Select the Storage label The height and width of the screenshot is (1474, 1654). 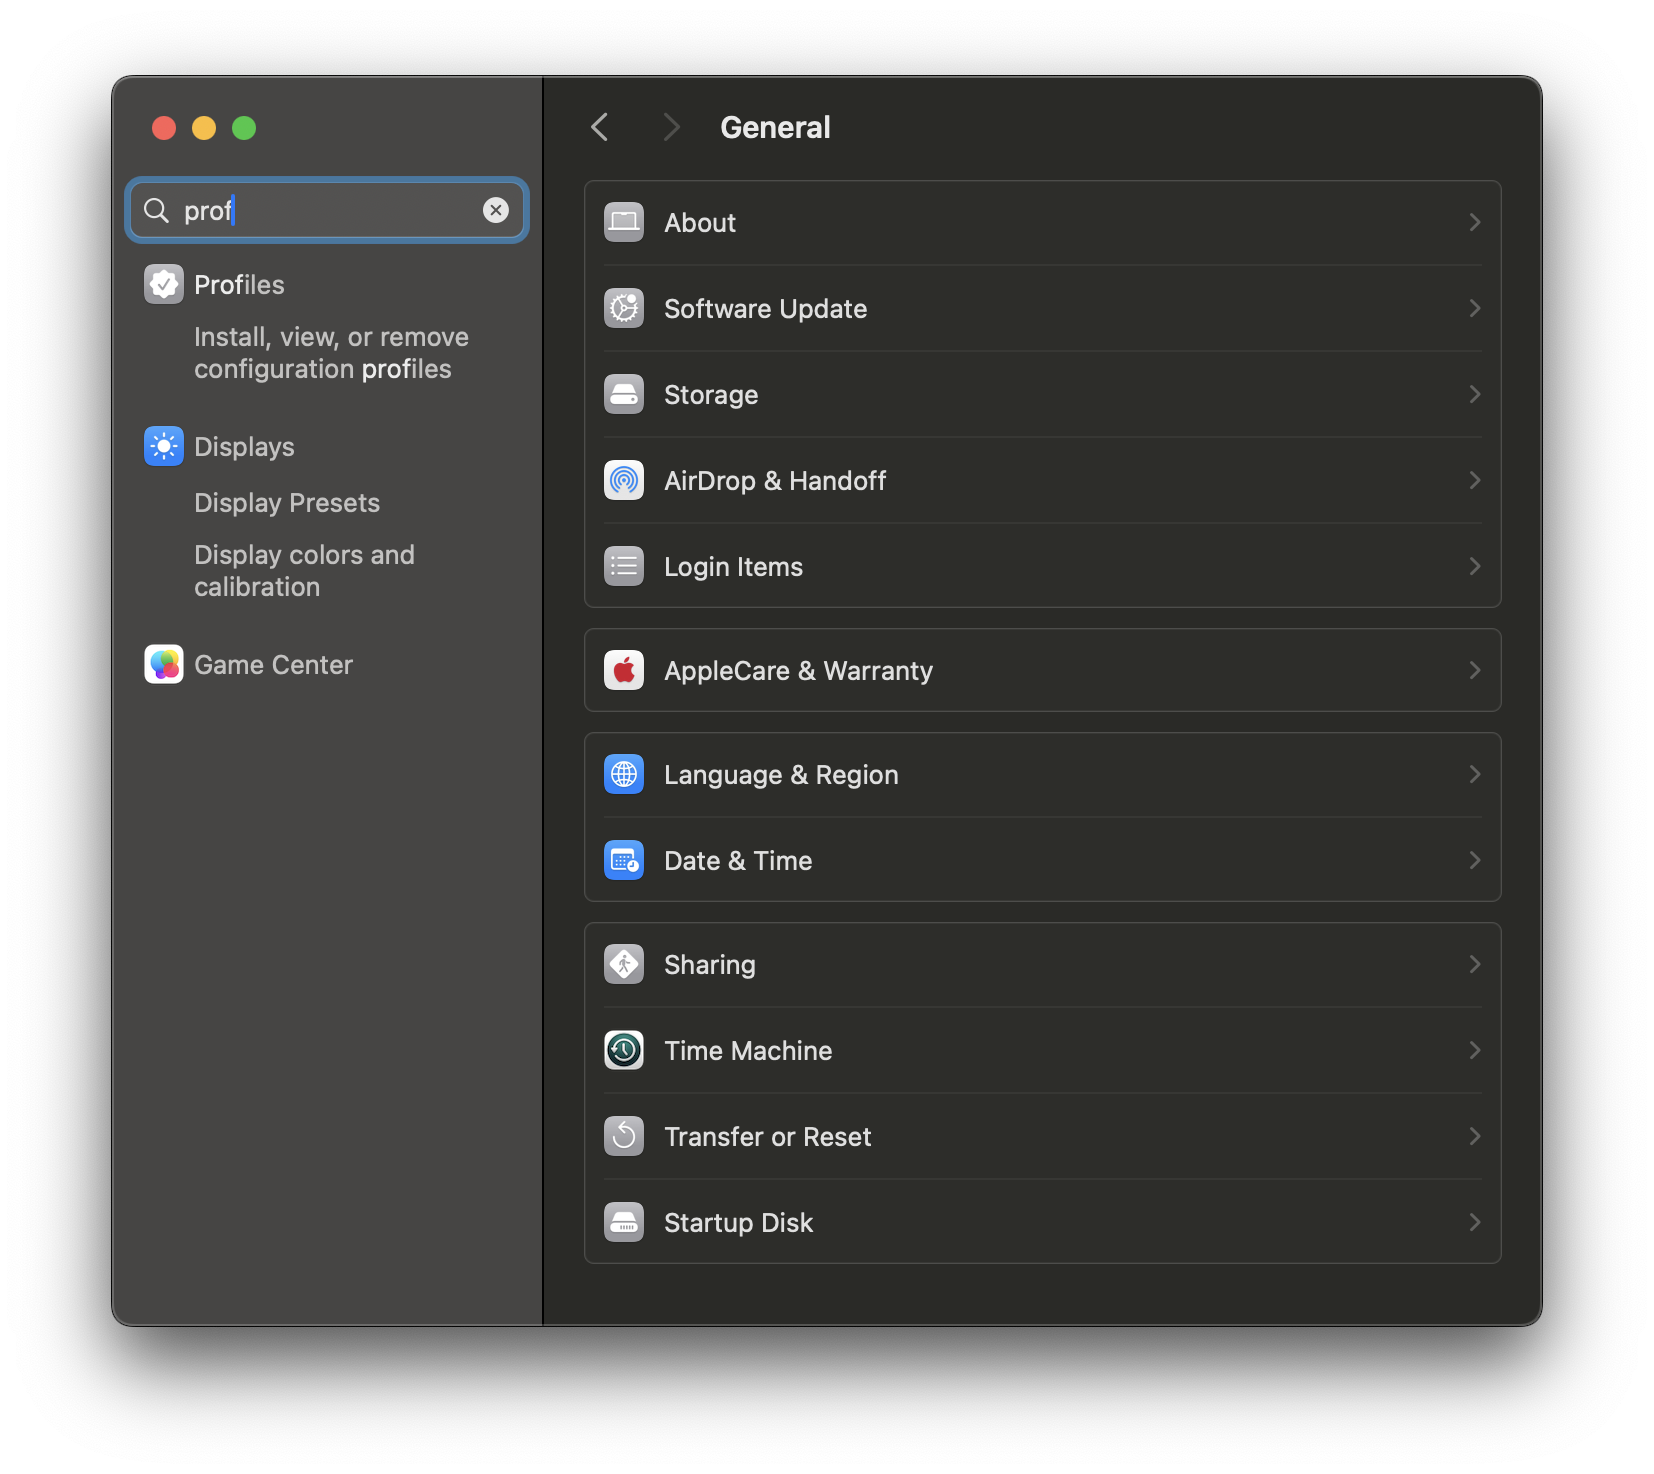pos(711,395)
